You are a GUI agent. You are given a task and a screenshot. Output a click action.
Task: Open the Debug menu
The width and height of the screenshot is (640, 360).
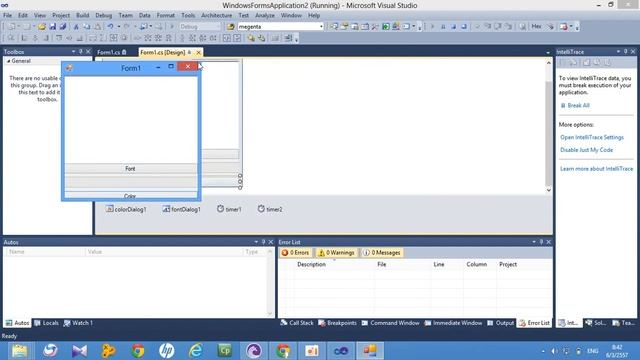pyautogui.click(x=104, y=16)
